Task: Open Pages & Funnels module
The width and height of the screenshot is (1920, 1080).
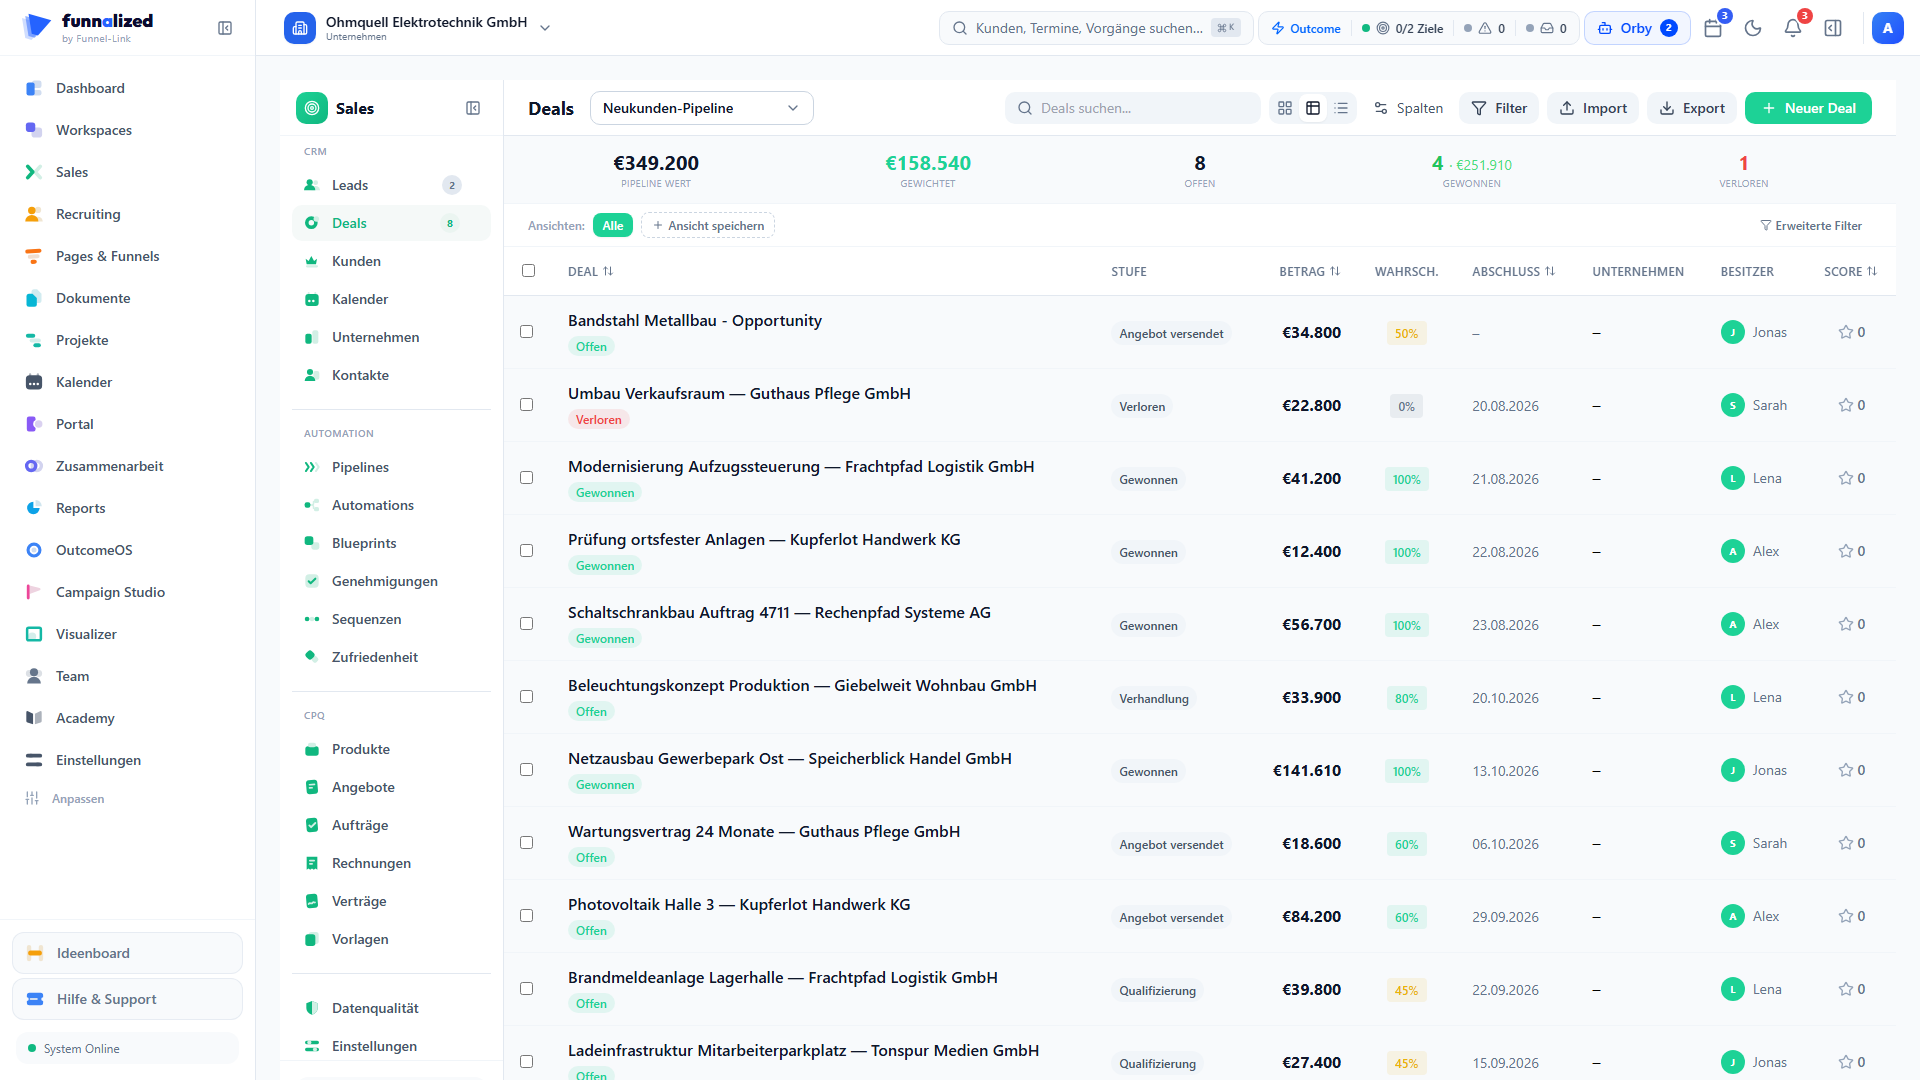Action: click(x=128, y=256)
